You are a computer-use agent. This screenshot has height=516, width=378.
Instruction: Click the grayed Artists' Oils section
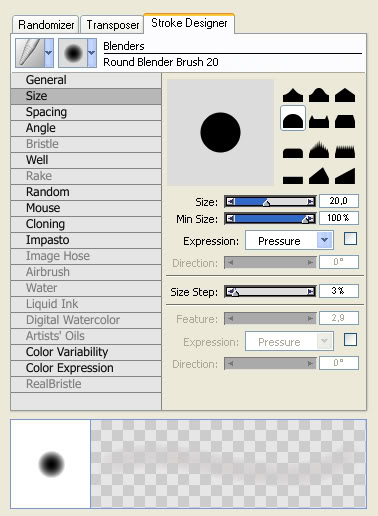click(x=86, y=336)
